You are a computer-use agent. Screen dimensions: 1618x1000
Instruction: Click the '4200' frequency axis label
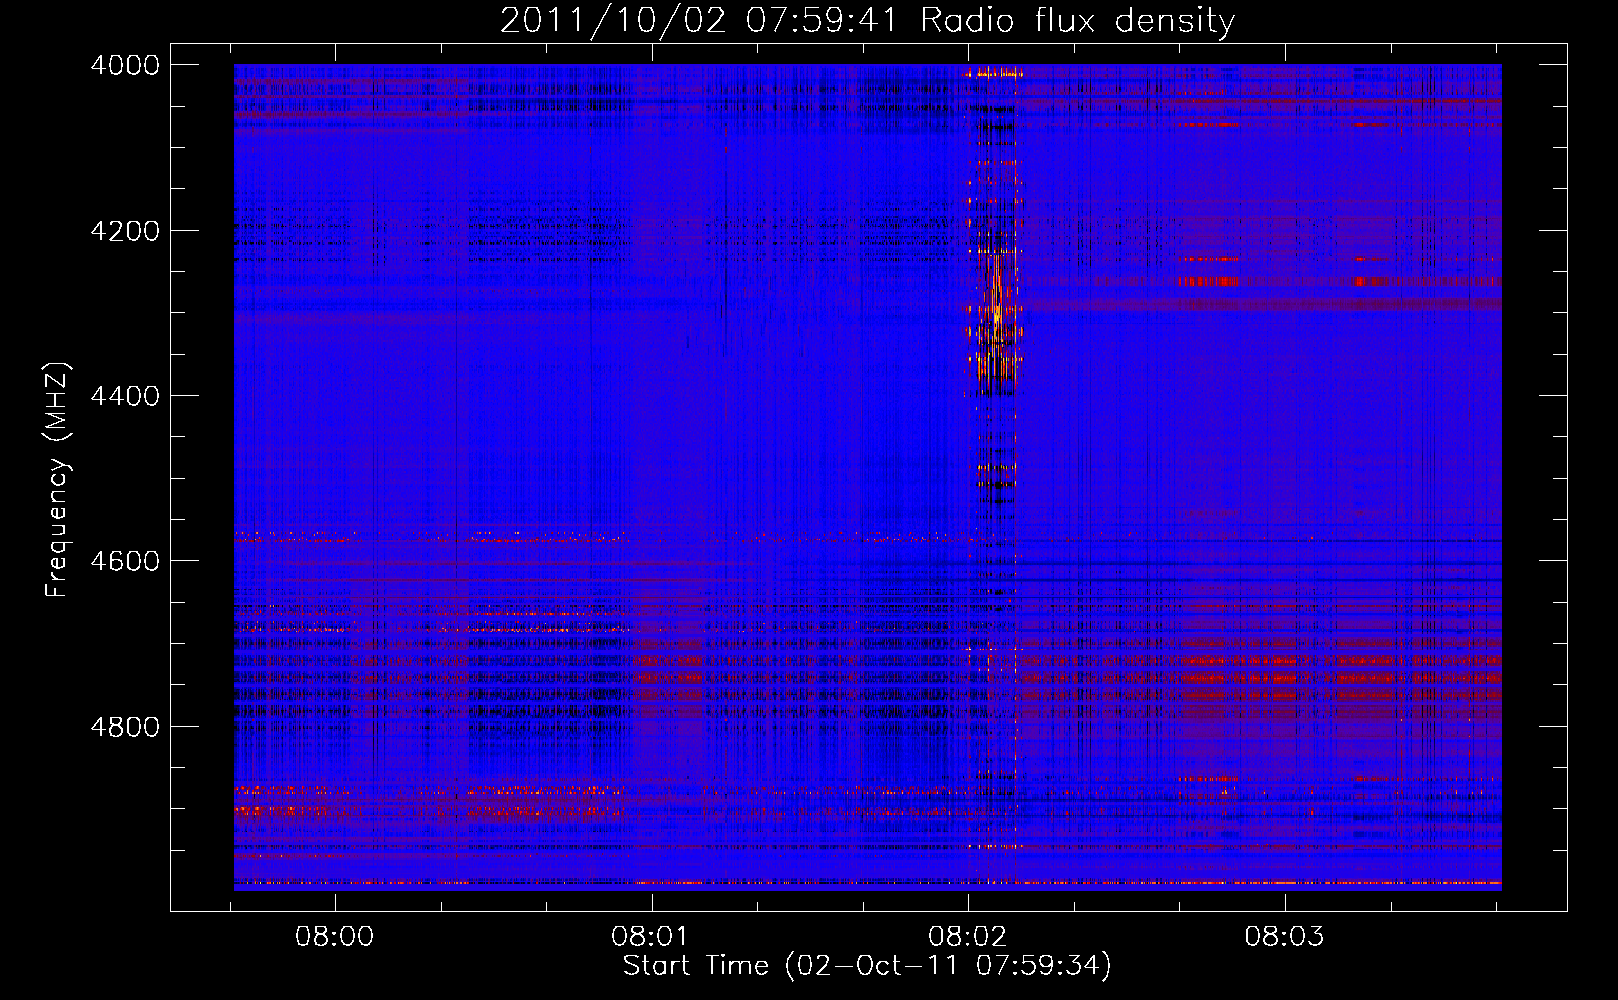pos(125,231)
